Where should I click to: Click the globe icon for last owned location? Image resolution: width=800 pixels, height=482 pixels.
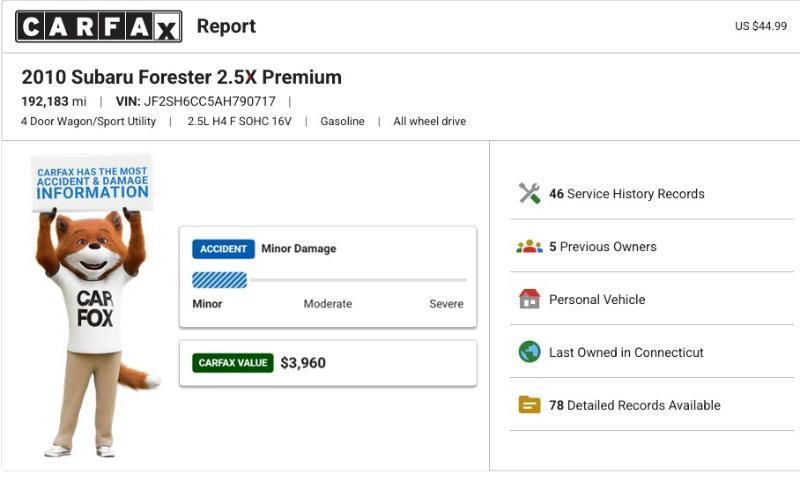(530, 352)
